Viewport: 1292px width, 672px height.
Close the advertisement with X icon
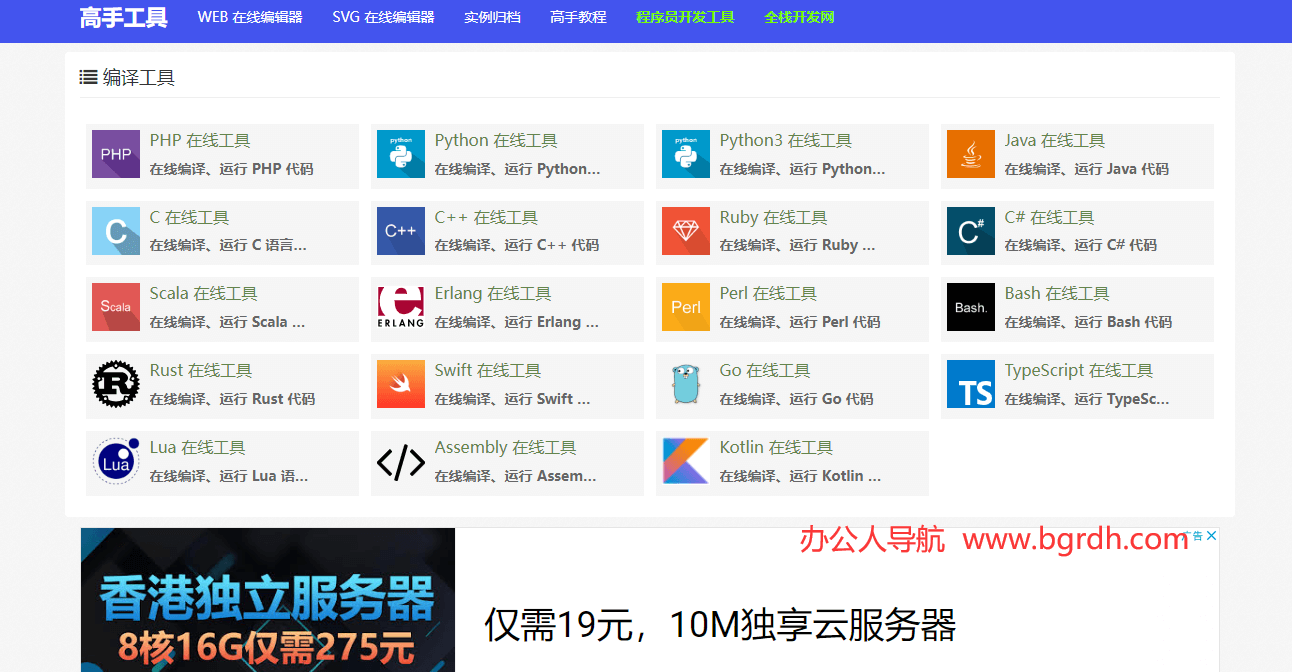tap(1211, 536)
